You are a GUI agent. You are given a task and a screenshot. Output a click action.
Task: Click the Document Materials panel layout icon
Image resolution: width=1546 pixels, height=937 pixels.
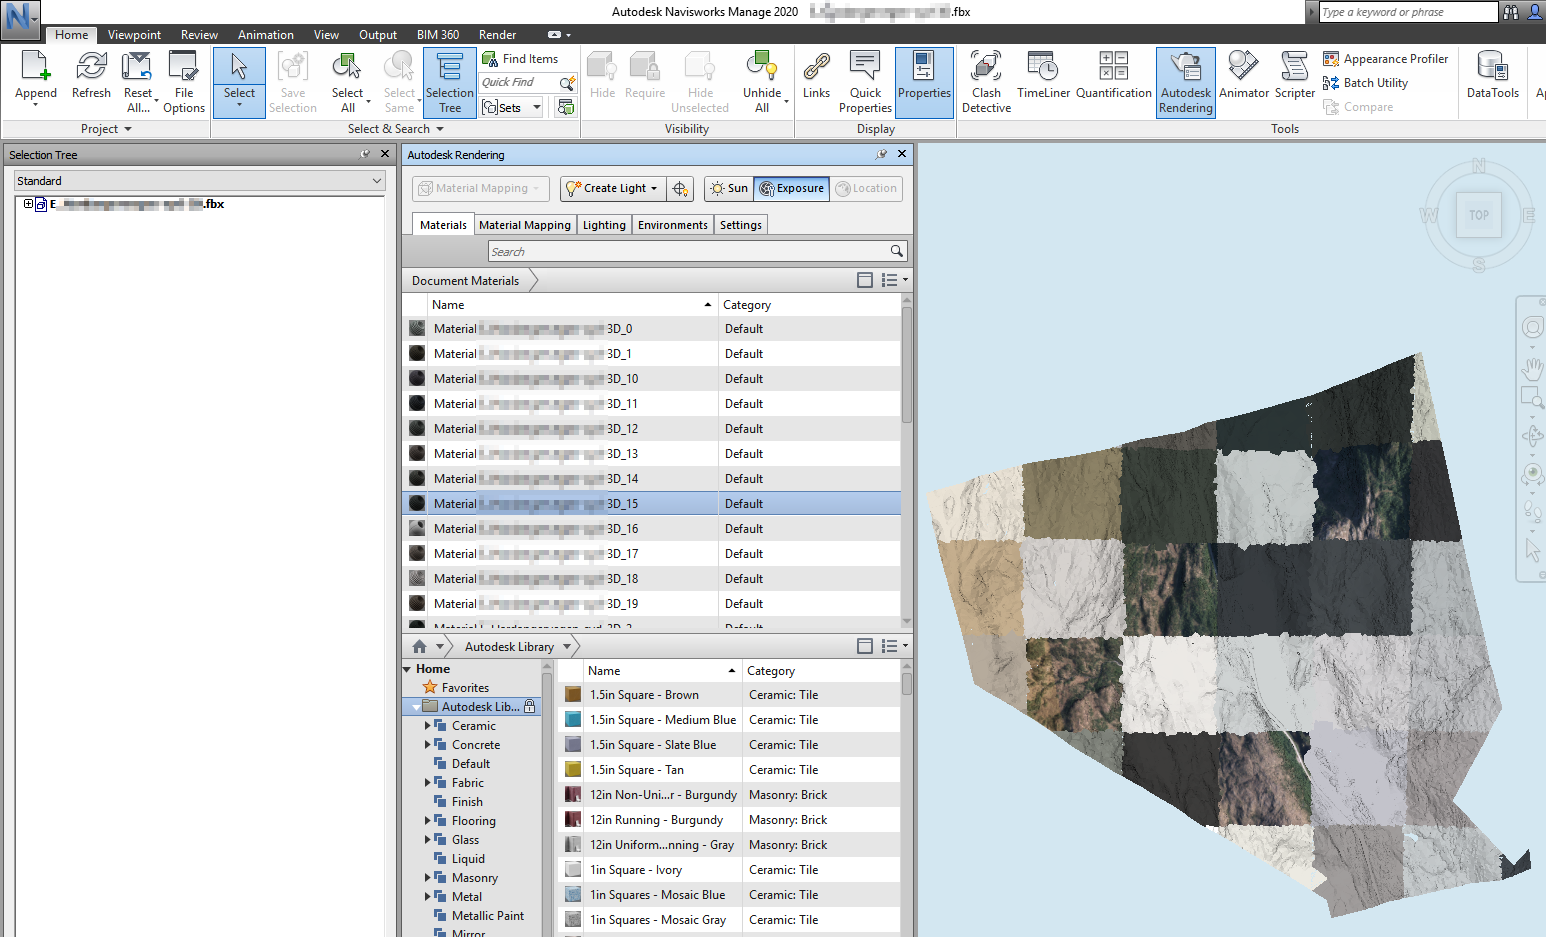click(865, 281)
